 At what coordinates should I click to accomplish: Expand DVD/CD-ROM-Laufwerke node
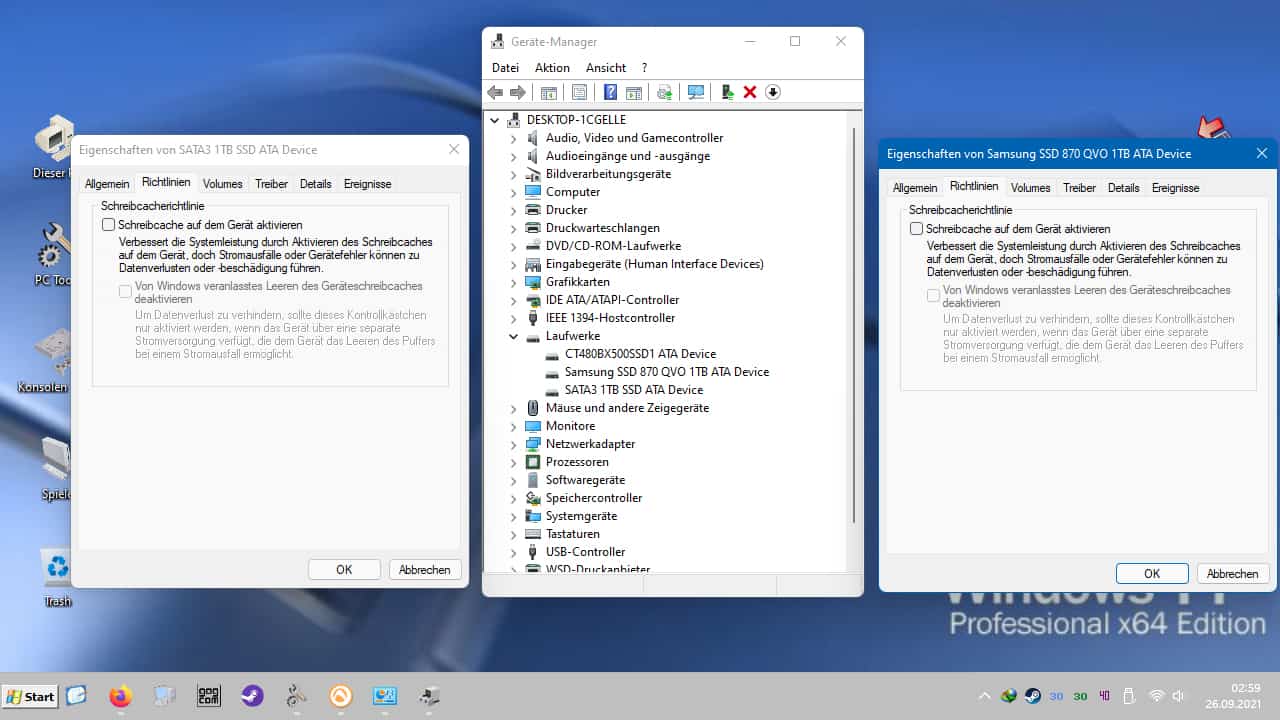[513, 246]
